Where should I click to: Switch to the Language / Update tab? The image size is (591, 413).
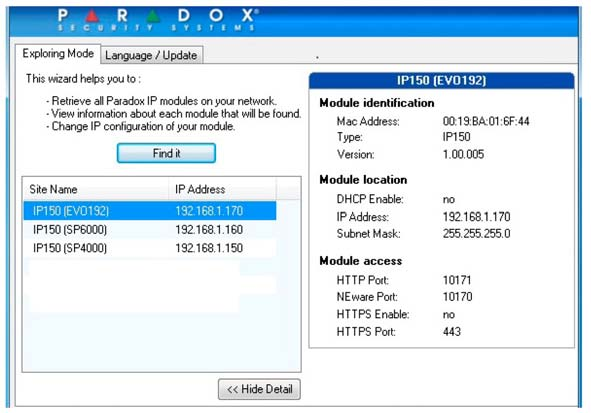pos(151,55)
